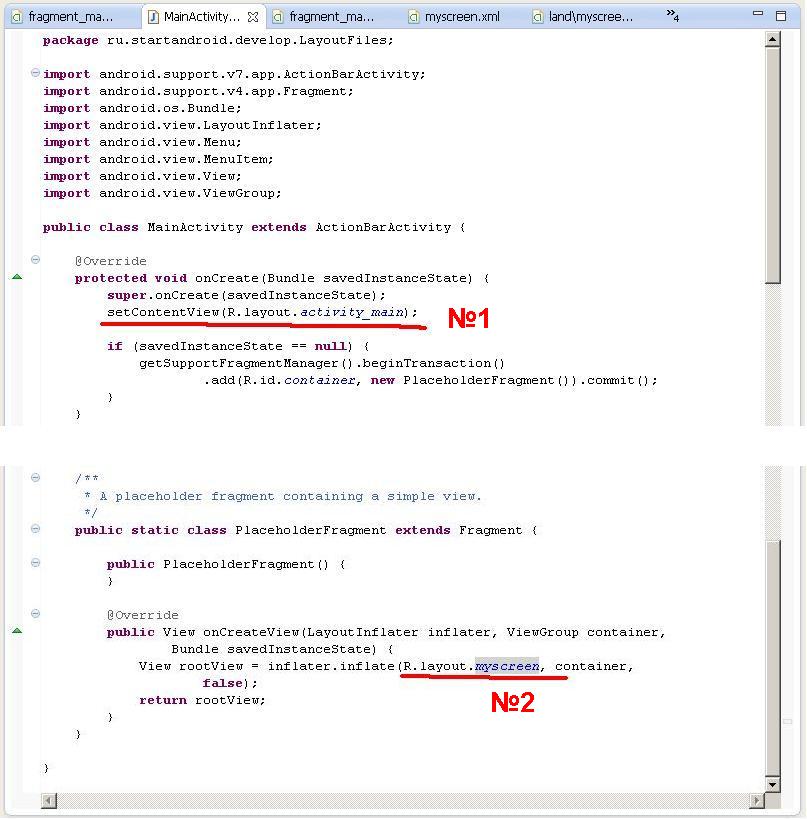Show the hidden editors list (»4)
807x819 pixels.
(673, 16)
